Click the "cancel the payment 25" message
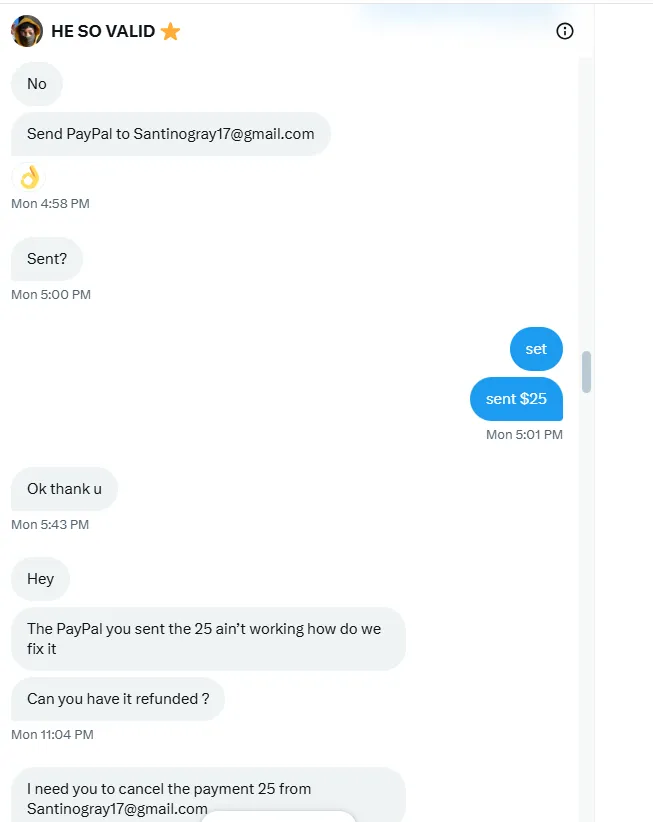This screenshot has height=822, width=653. pyautogui.click(x=208, y=796)
